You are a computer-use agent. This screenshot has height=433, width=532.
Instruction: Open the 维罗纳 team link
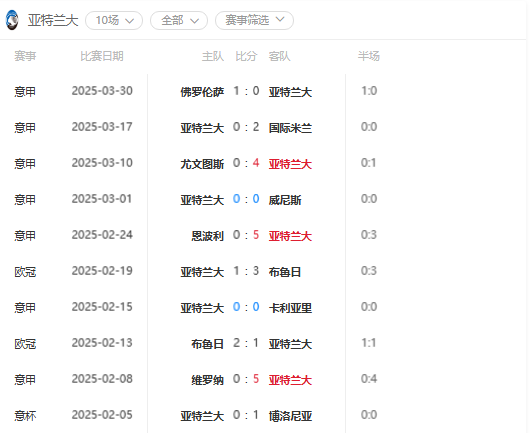pos(208,380)
